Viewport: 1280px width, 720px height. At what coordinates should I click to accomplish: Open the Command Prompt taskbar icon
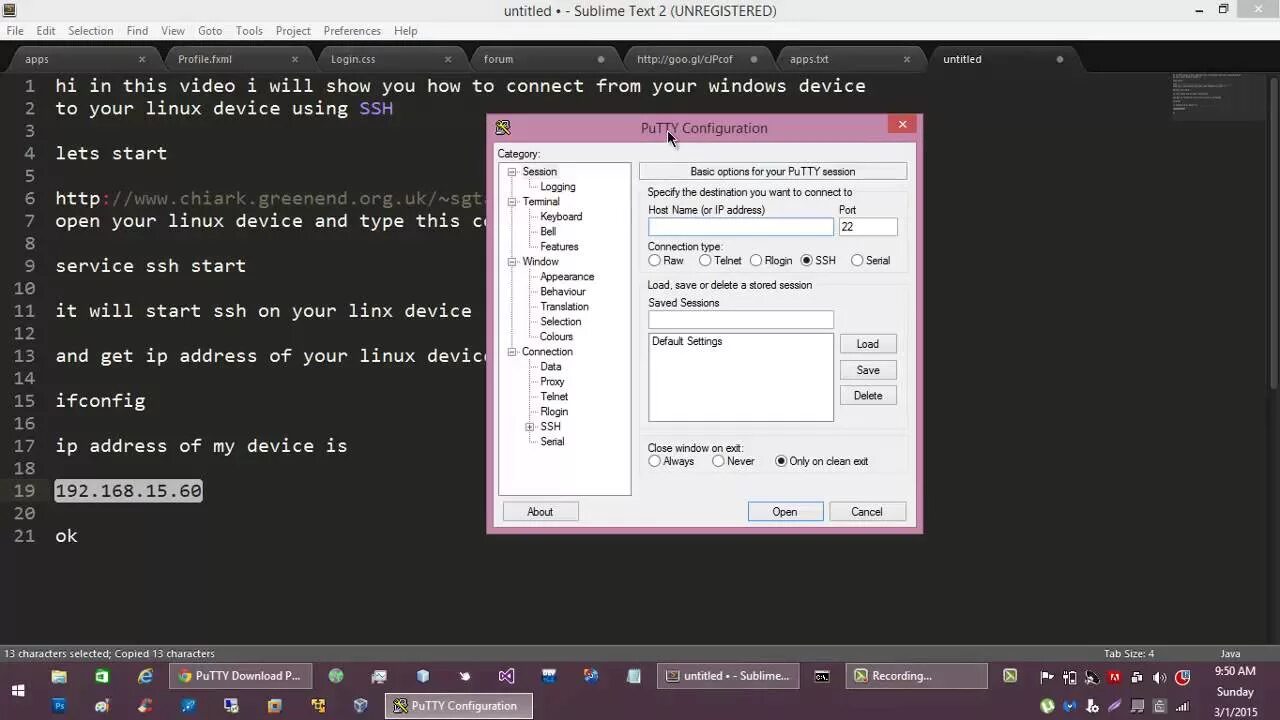pyautogui.click(x=822, y=676)
